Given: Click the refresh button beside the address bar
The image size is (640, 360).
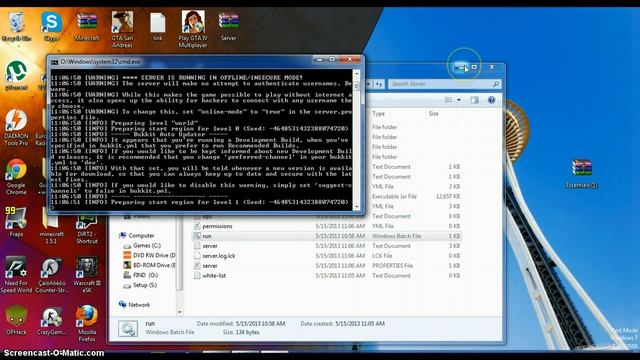Looking at the screenshot, I should coord(379,84).
